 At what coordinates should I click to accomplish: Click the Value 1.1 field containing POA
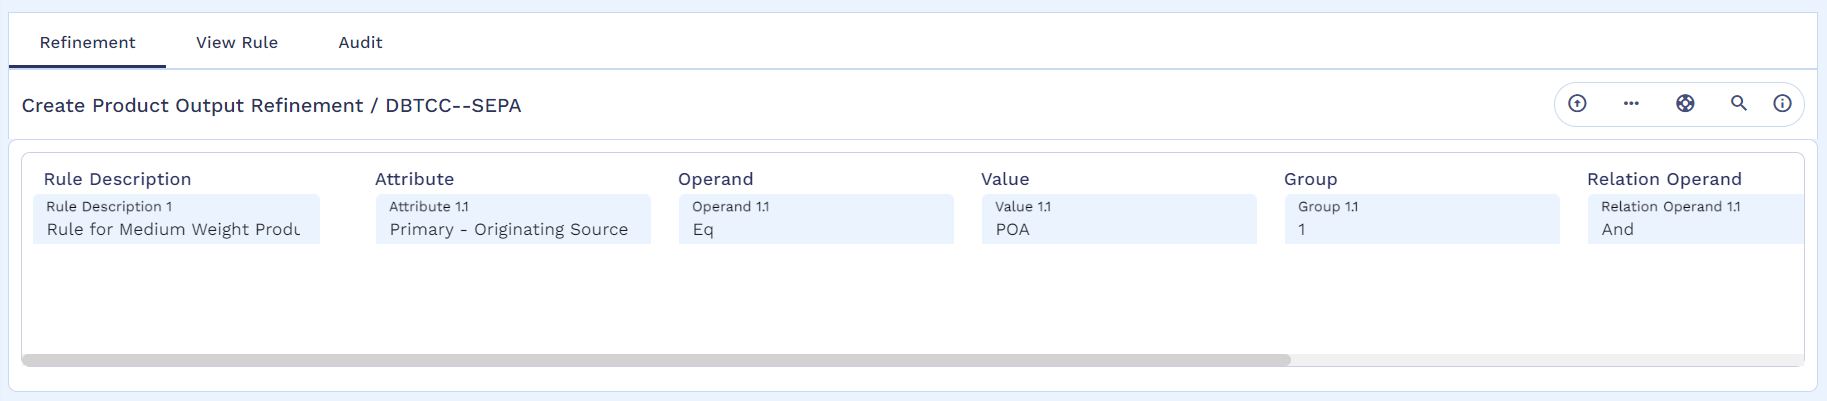point(1119,219)
